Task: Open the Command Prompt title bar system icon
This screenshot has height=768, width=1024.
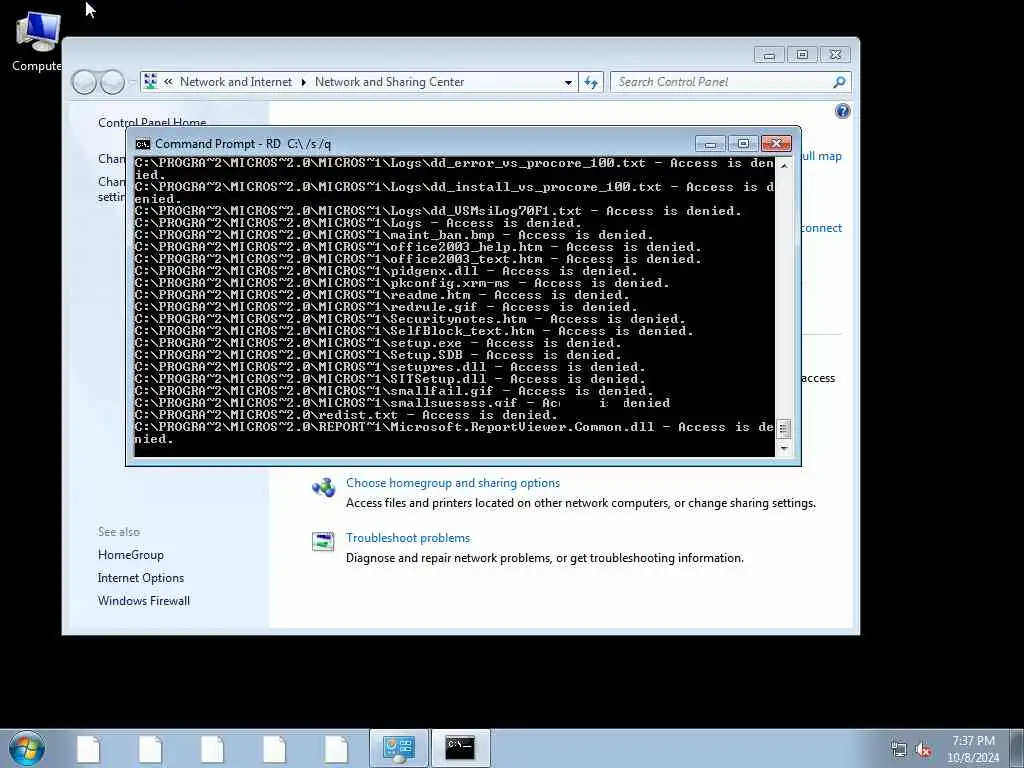Action: [142, 144]
